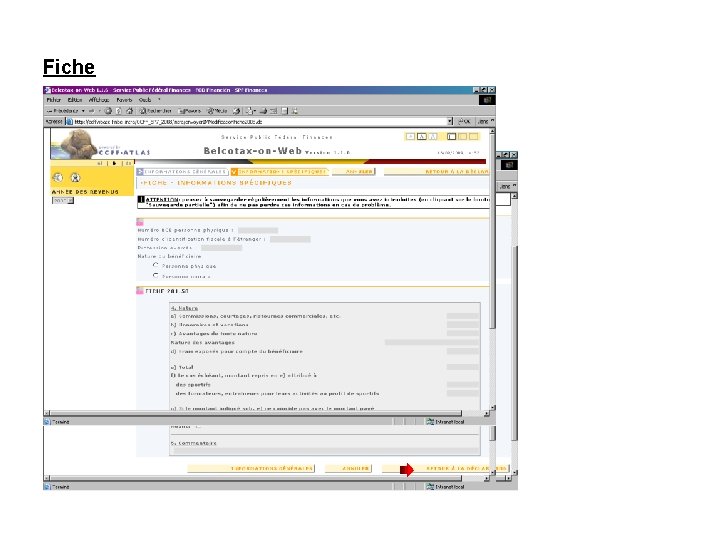Image resolution: width=720 pixels, height=540 pixels.
Task: Click bottom Retour à la déclaration button
Action: (445, 468)
